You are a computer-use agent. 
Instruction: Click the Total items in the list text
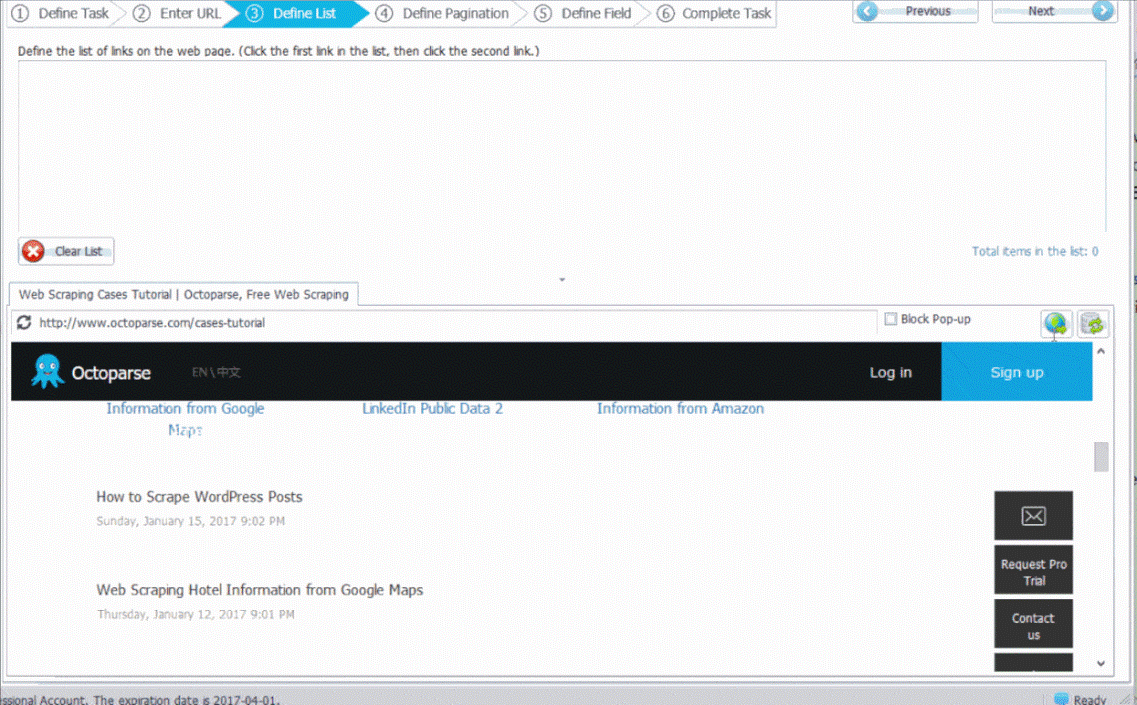1035,251
